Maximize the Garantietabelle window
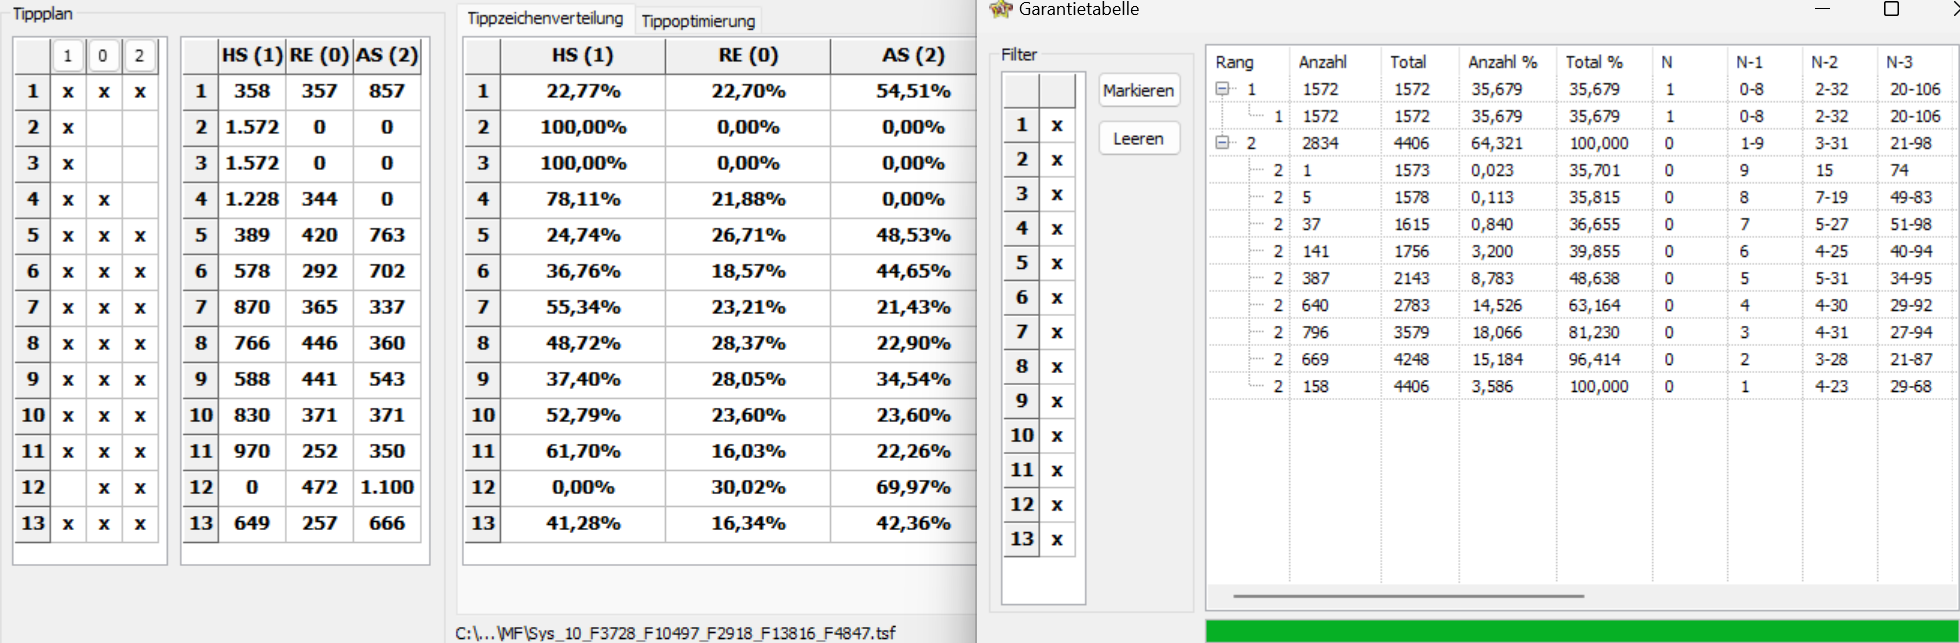This screenshot has height=643, width=1960. point(1891,9)
